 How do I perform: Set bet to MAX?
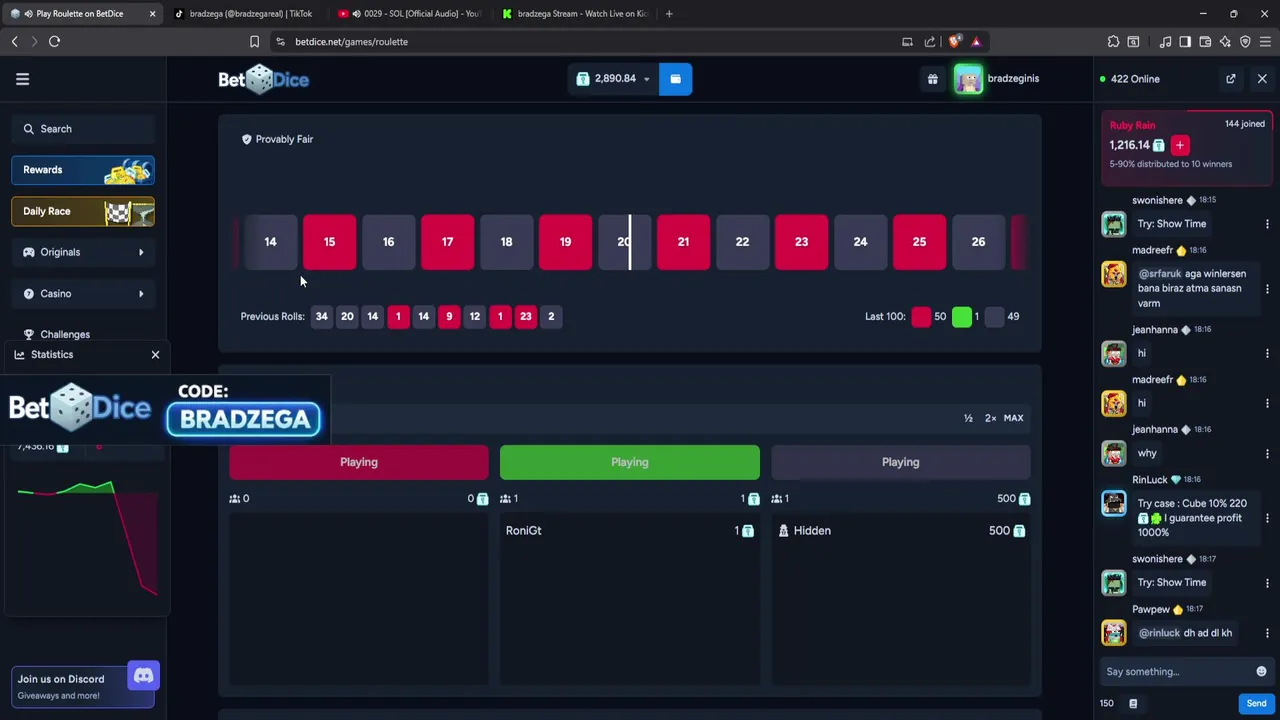(1013, 418)
